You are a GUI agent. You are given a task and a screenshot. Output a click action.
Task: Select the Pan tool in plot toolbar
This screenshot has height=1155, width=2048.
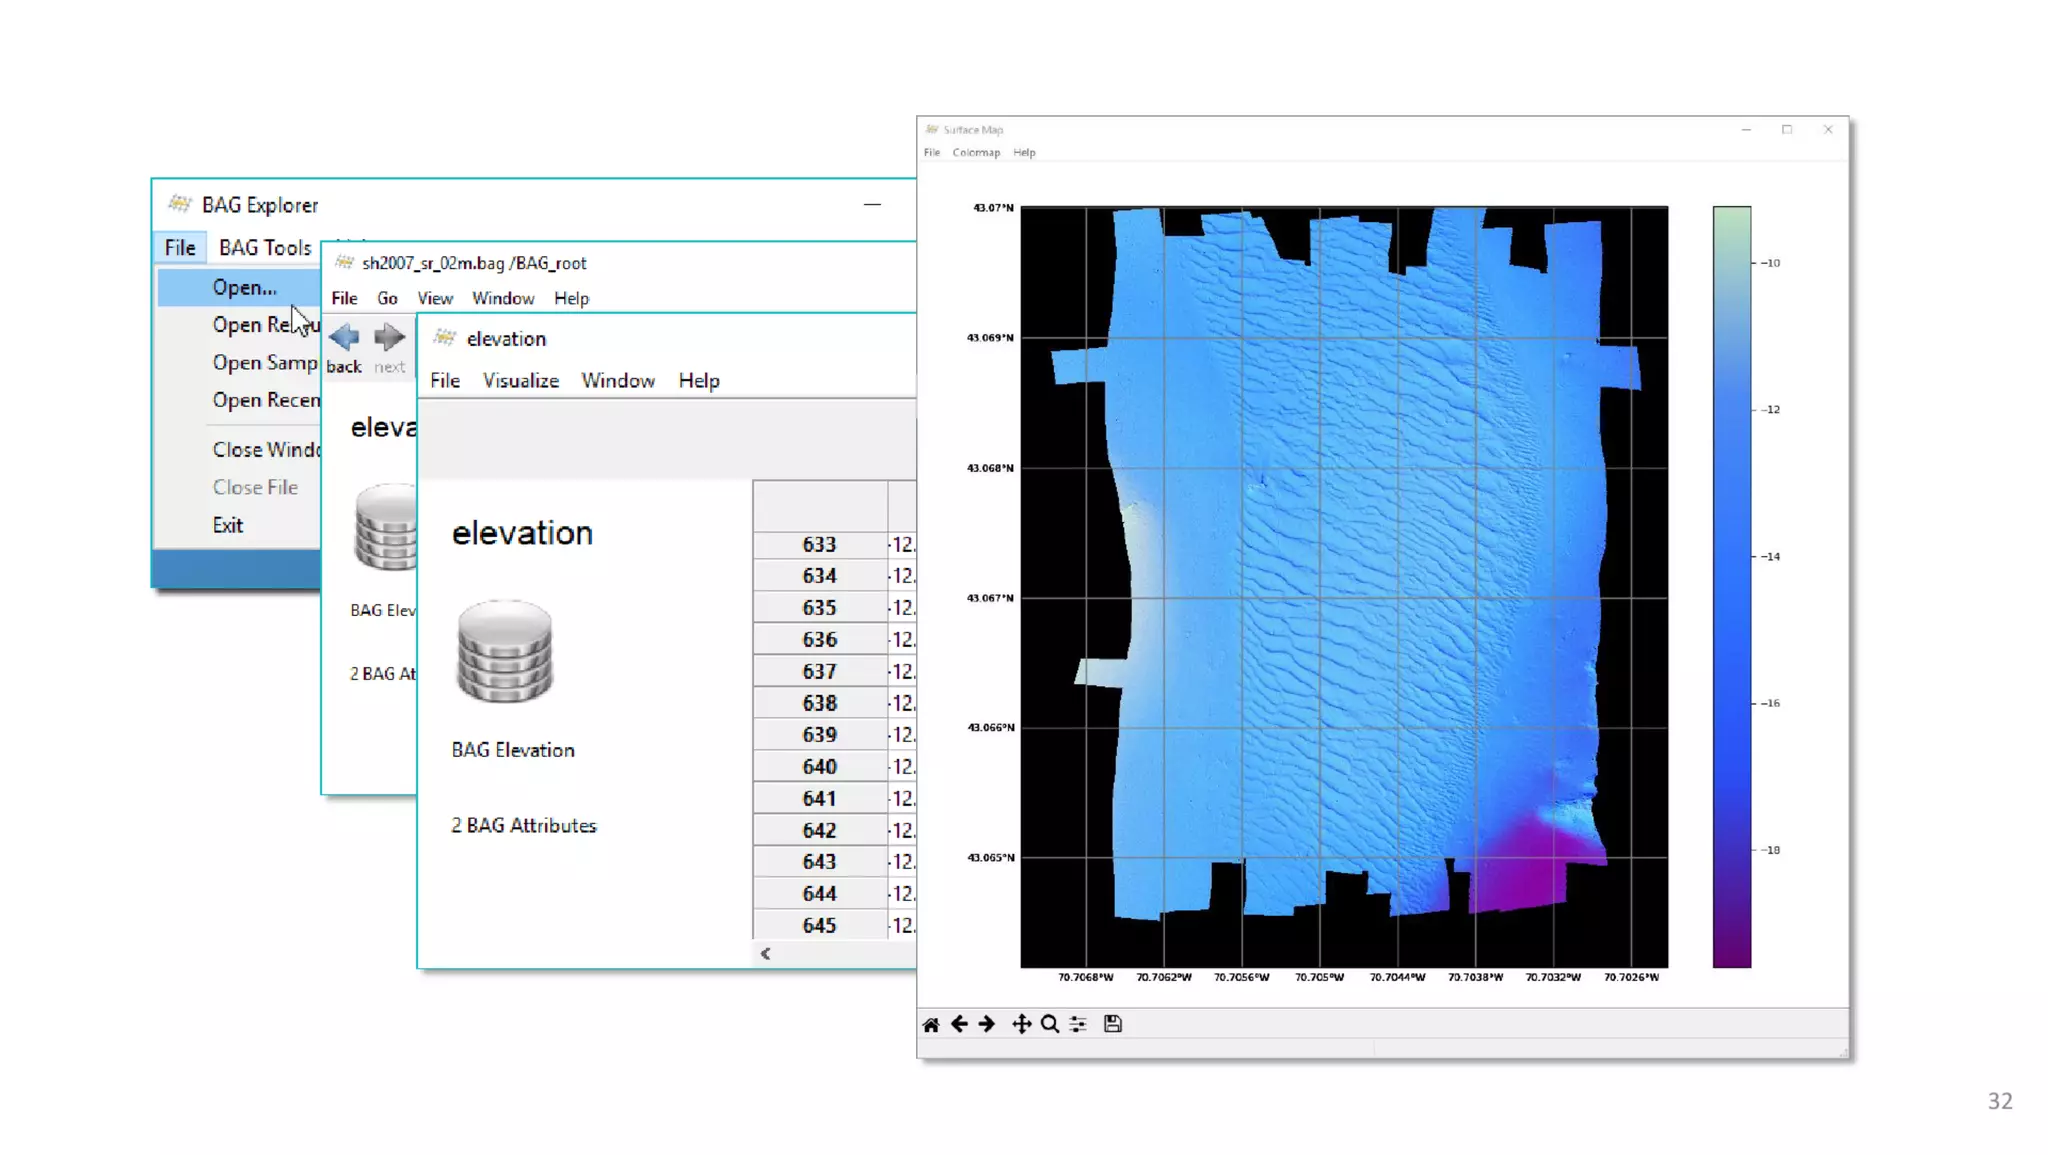point(1021,1024)
